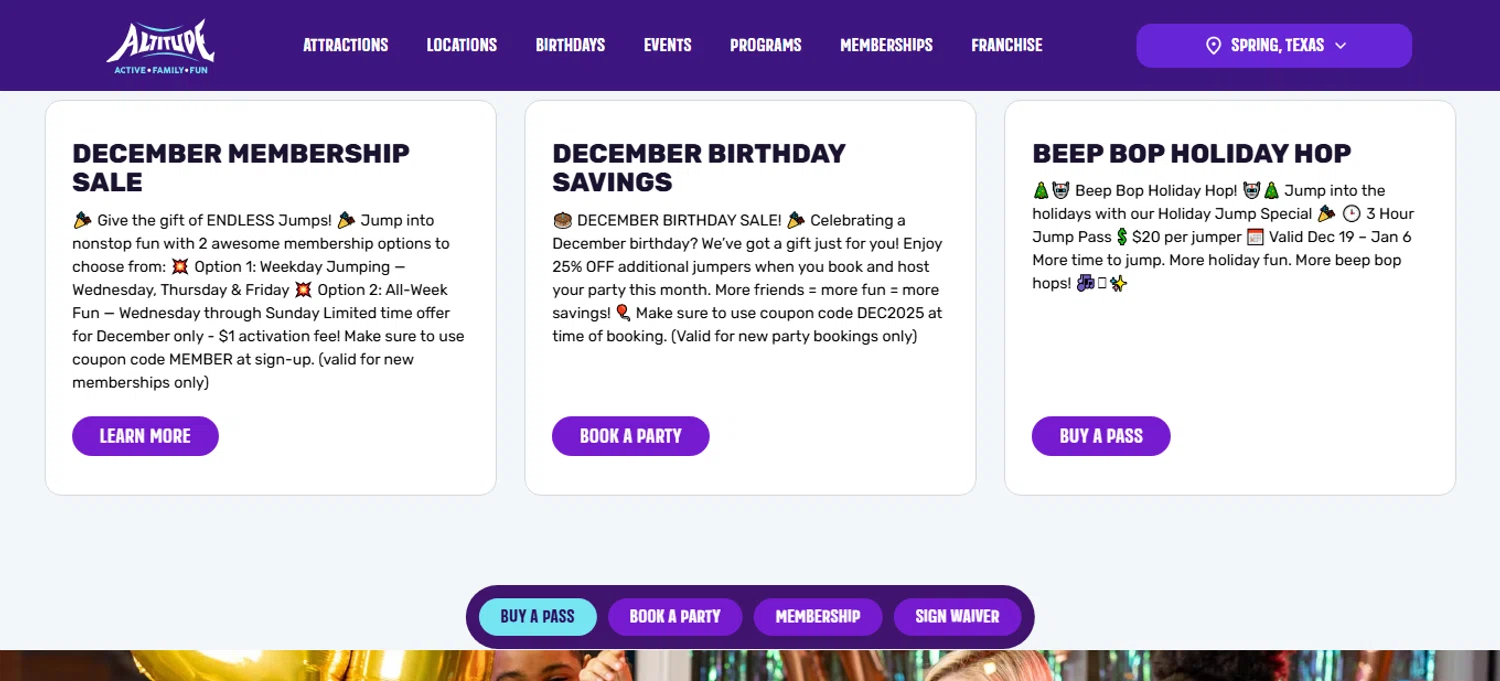This screenshot has height=681, width=1500.
Task: Open the Programs menu item
Action: pos(765,45)
